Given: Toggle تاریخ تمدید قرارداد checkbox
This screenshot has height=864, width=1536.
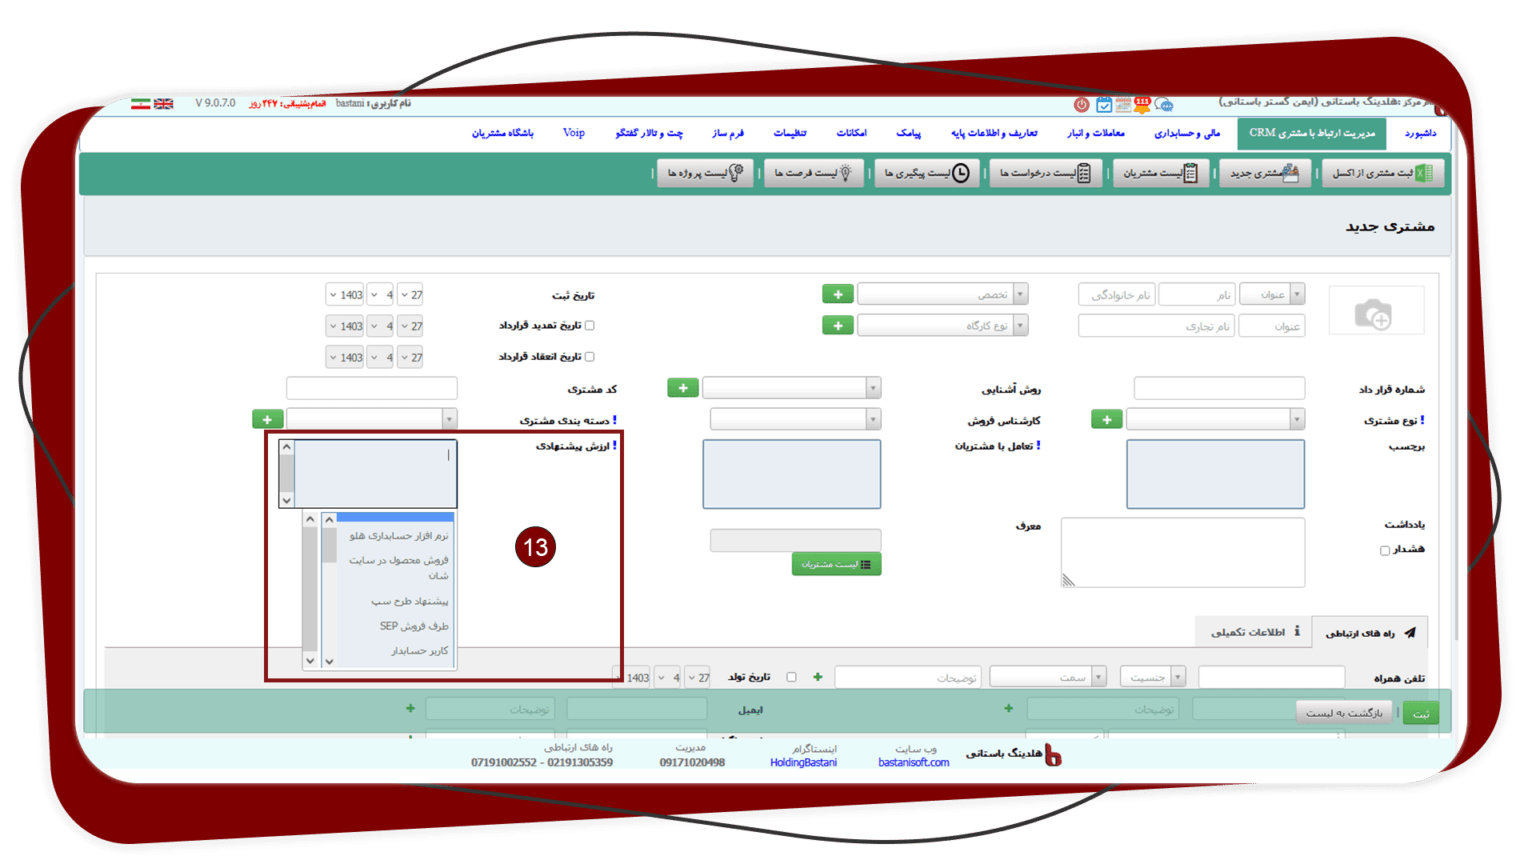Looking at the screenshot, I should coord(590,326).
